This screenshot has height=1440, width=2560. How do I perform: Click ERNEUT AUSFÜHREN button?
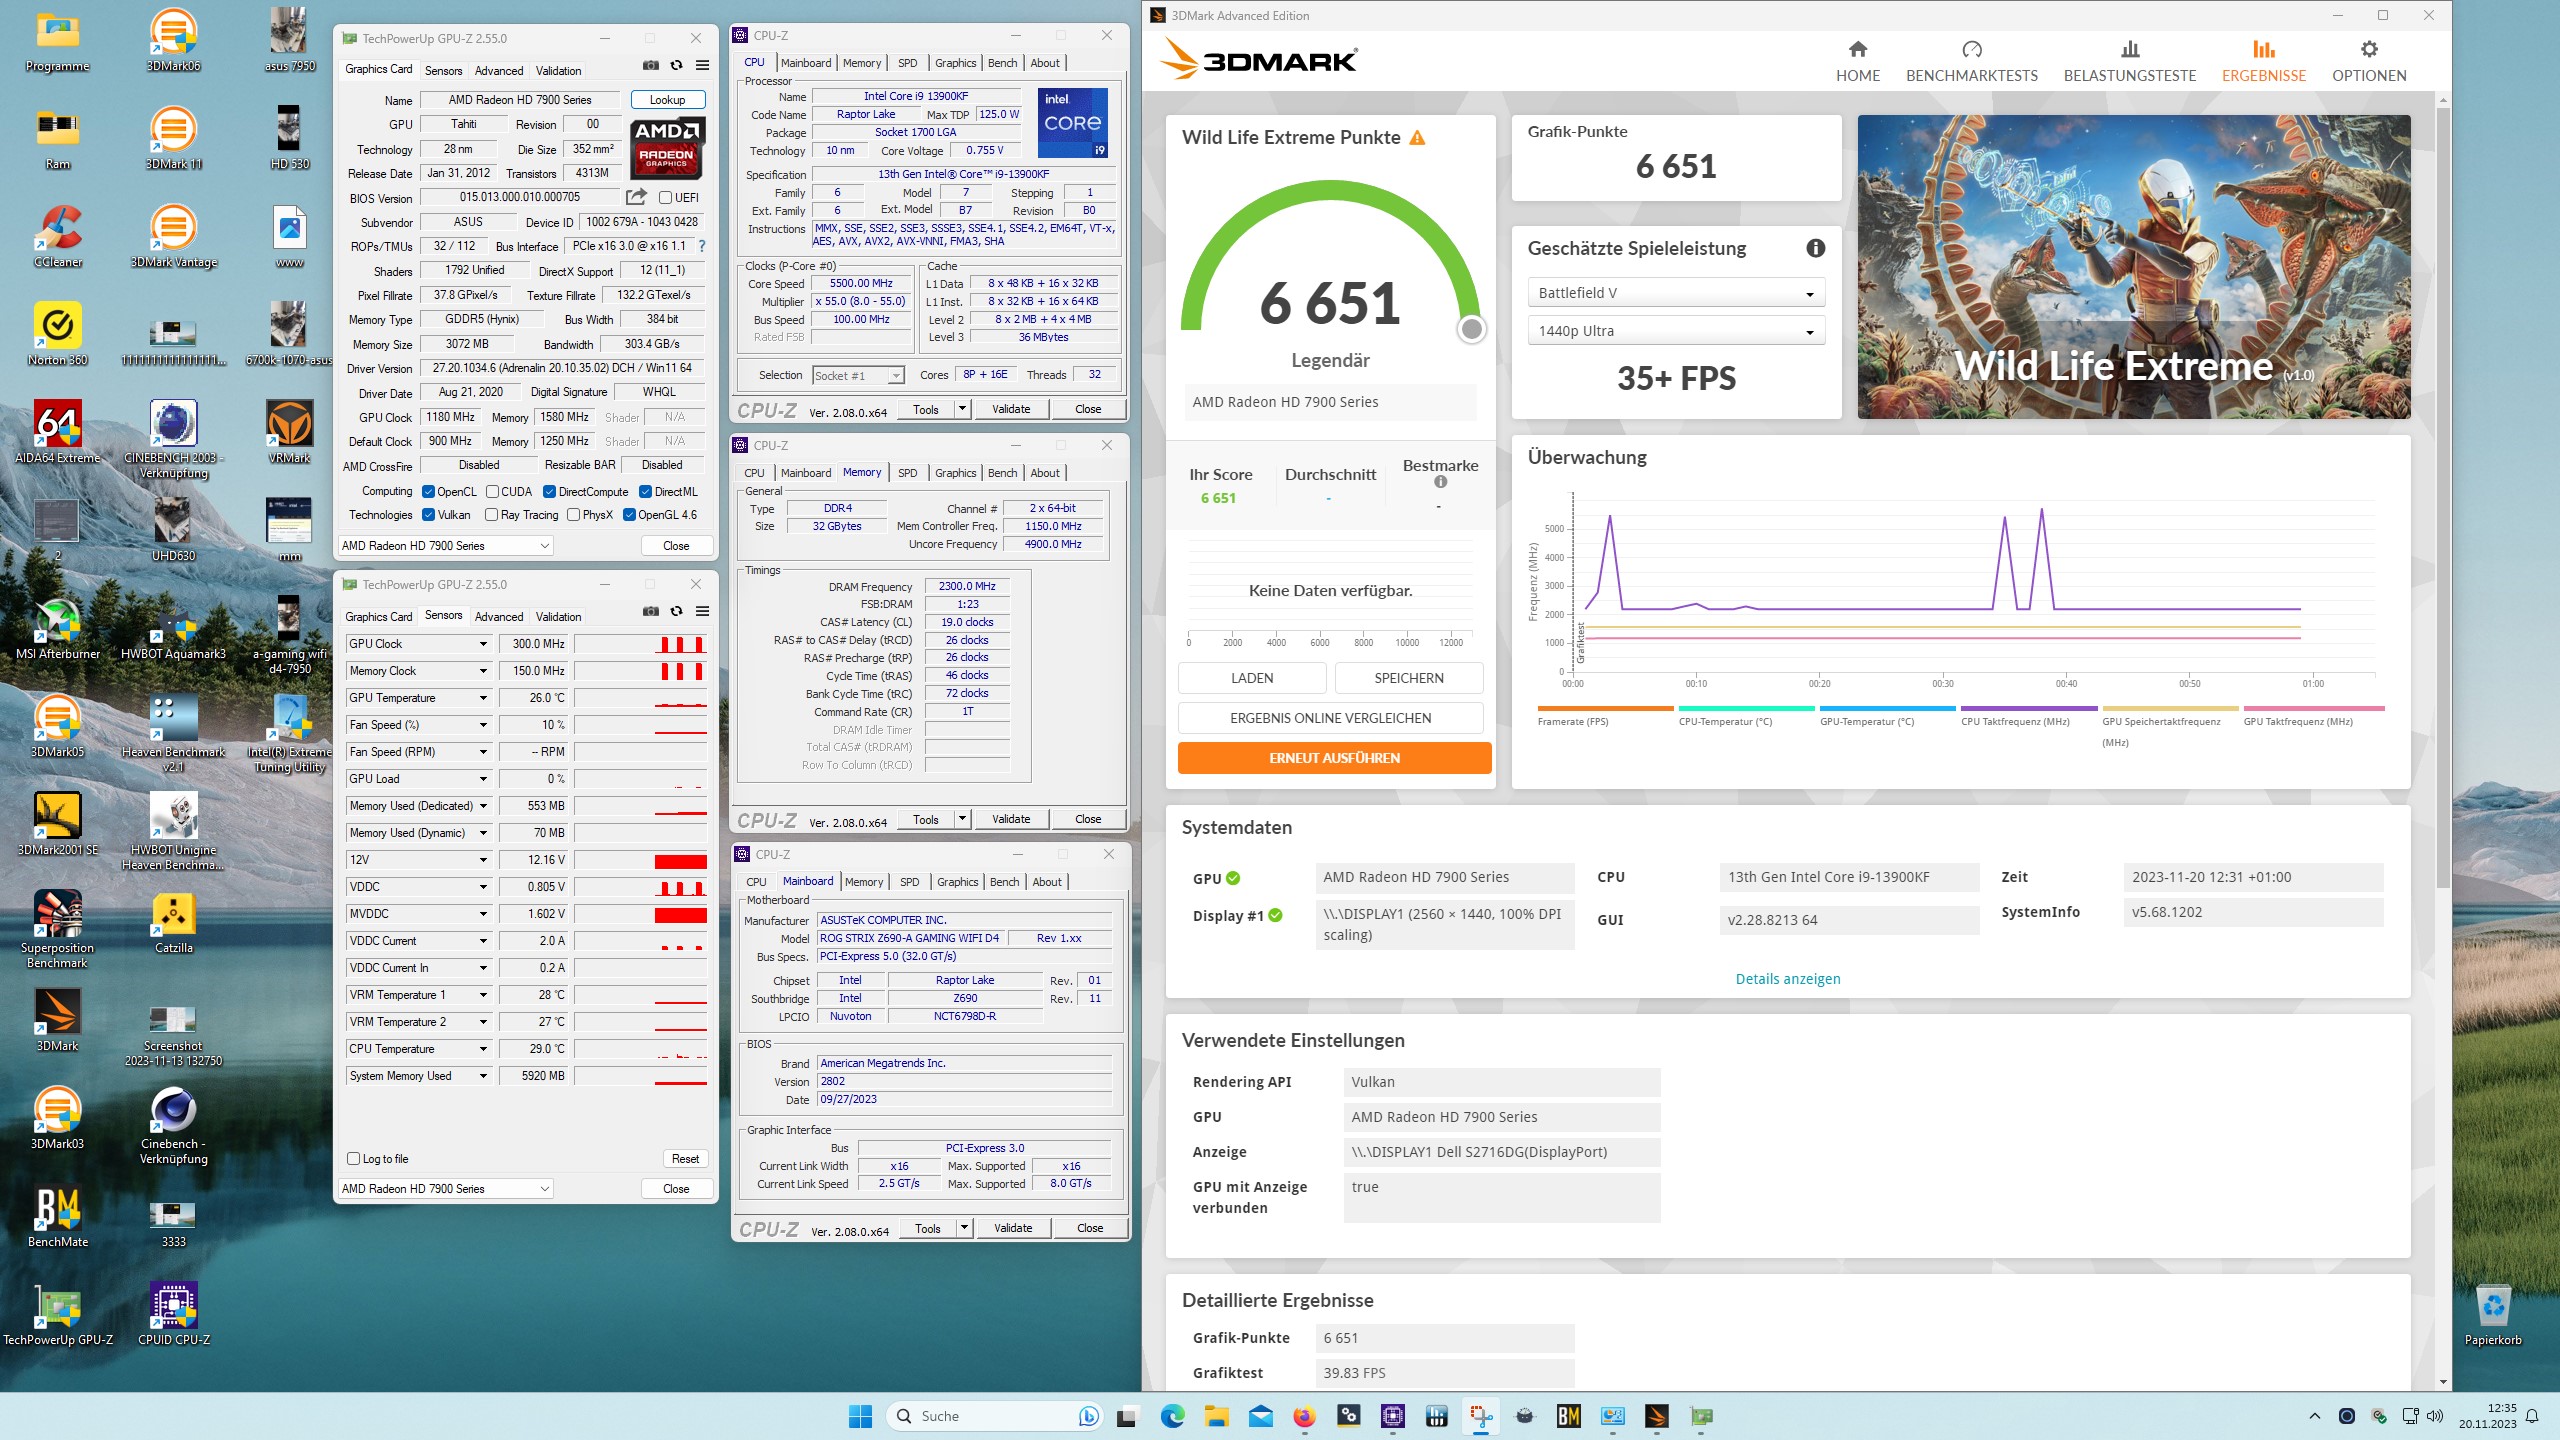[x=1334, y=758]
